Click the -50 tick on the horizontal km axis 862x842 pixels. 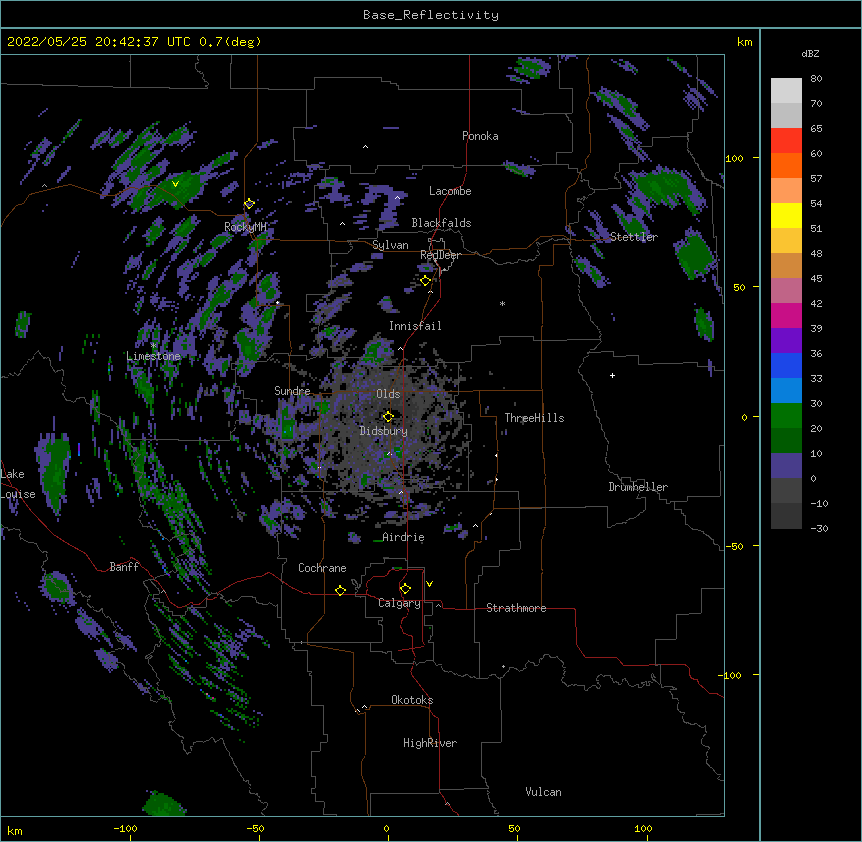(255, 828)
